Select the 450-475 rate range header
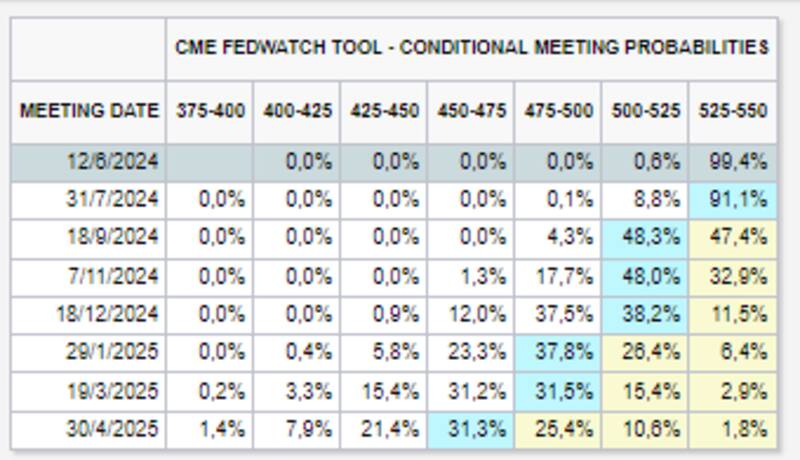Screen dimensions: 800x460 coord(471,110)
